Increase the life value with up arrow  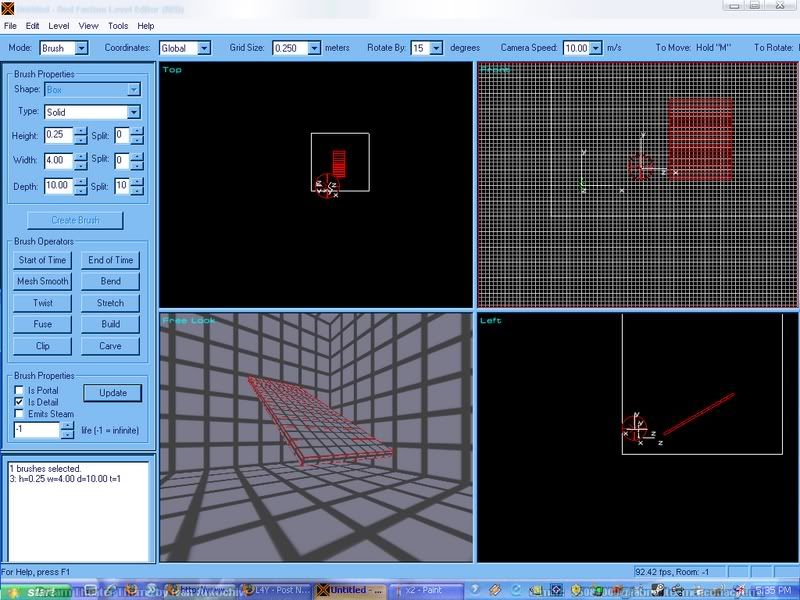click(x=67, y=426)
